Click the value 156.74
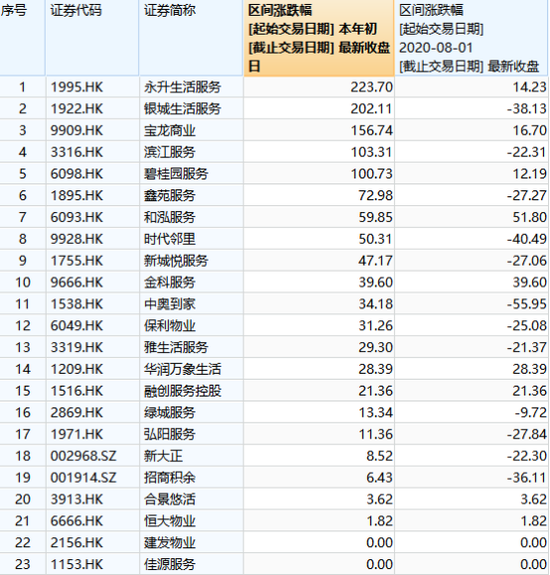The height and width of the screenshot is (575, 550). point(371,131)
